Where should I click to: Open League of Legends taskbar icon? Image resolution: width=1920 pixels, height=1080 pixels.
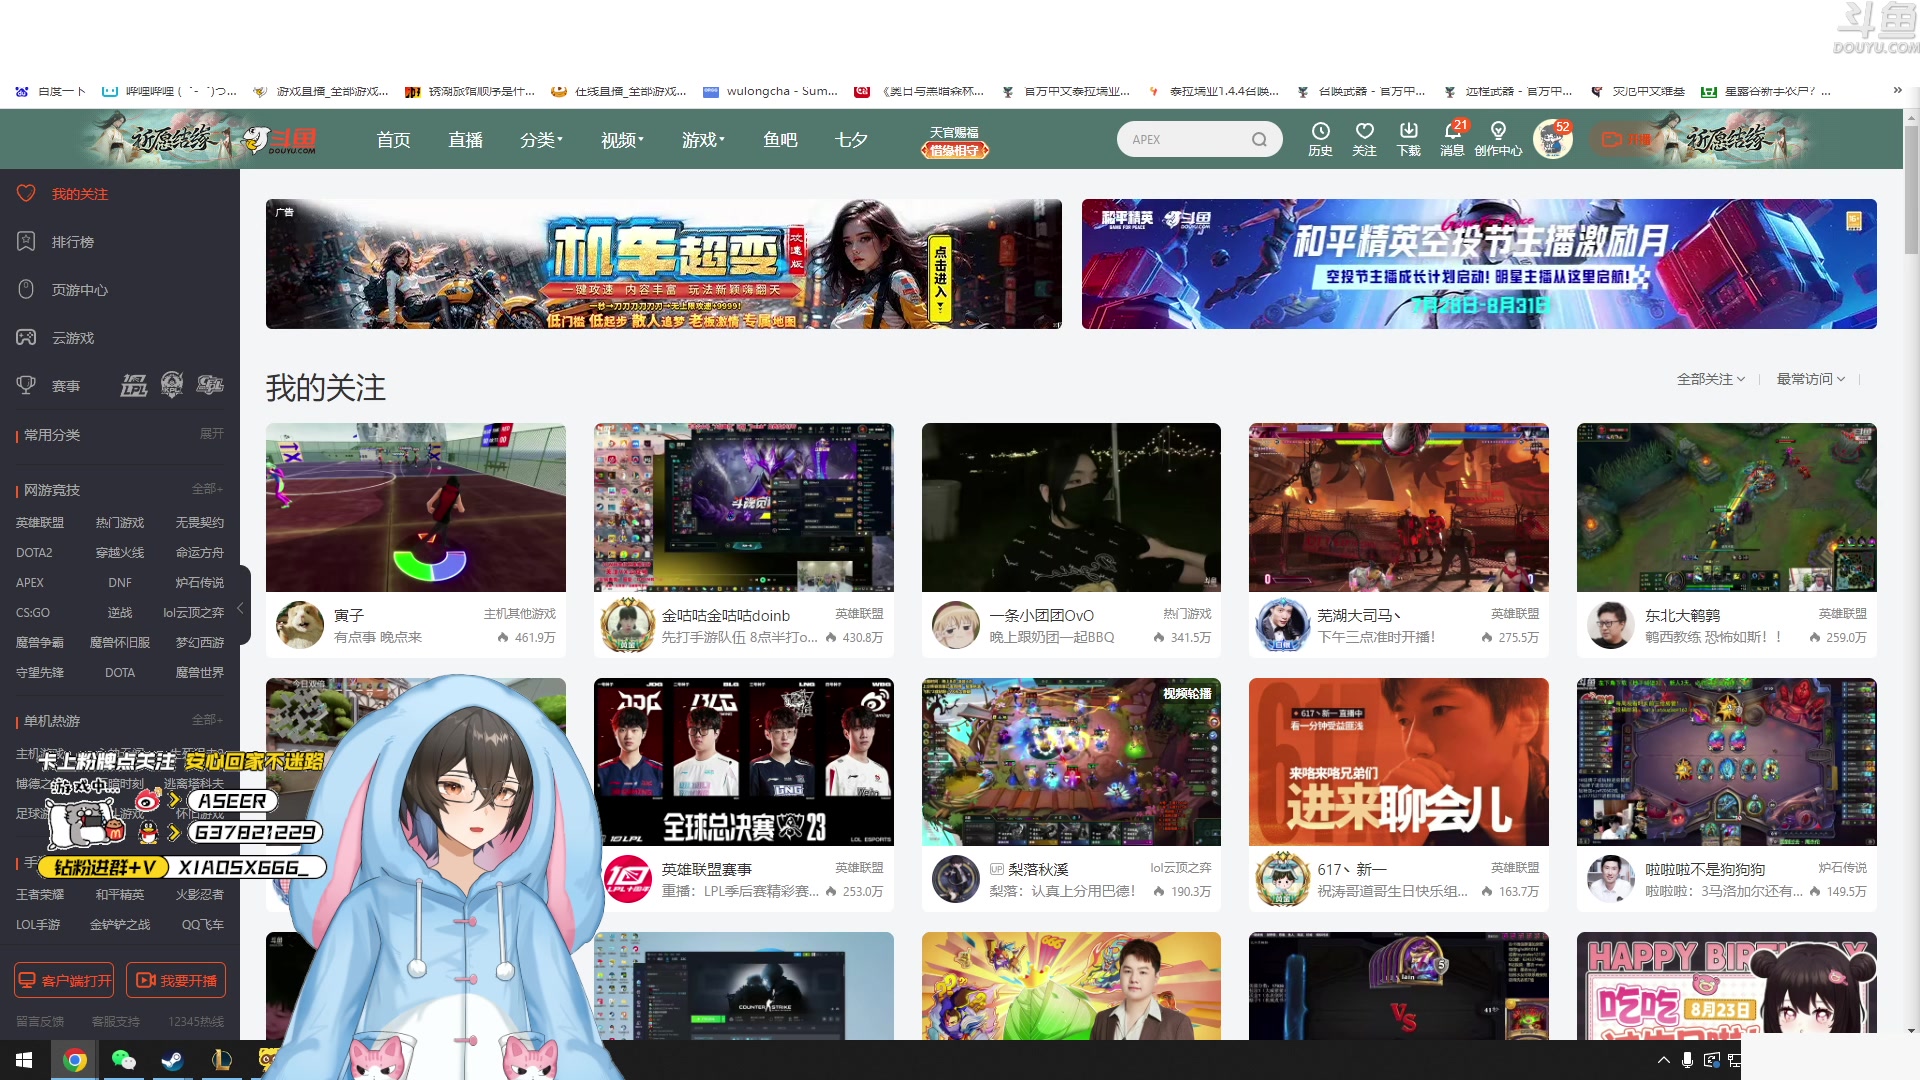(x=221, y=1060)
